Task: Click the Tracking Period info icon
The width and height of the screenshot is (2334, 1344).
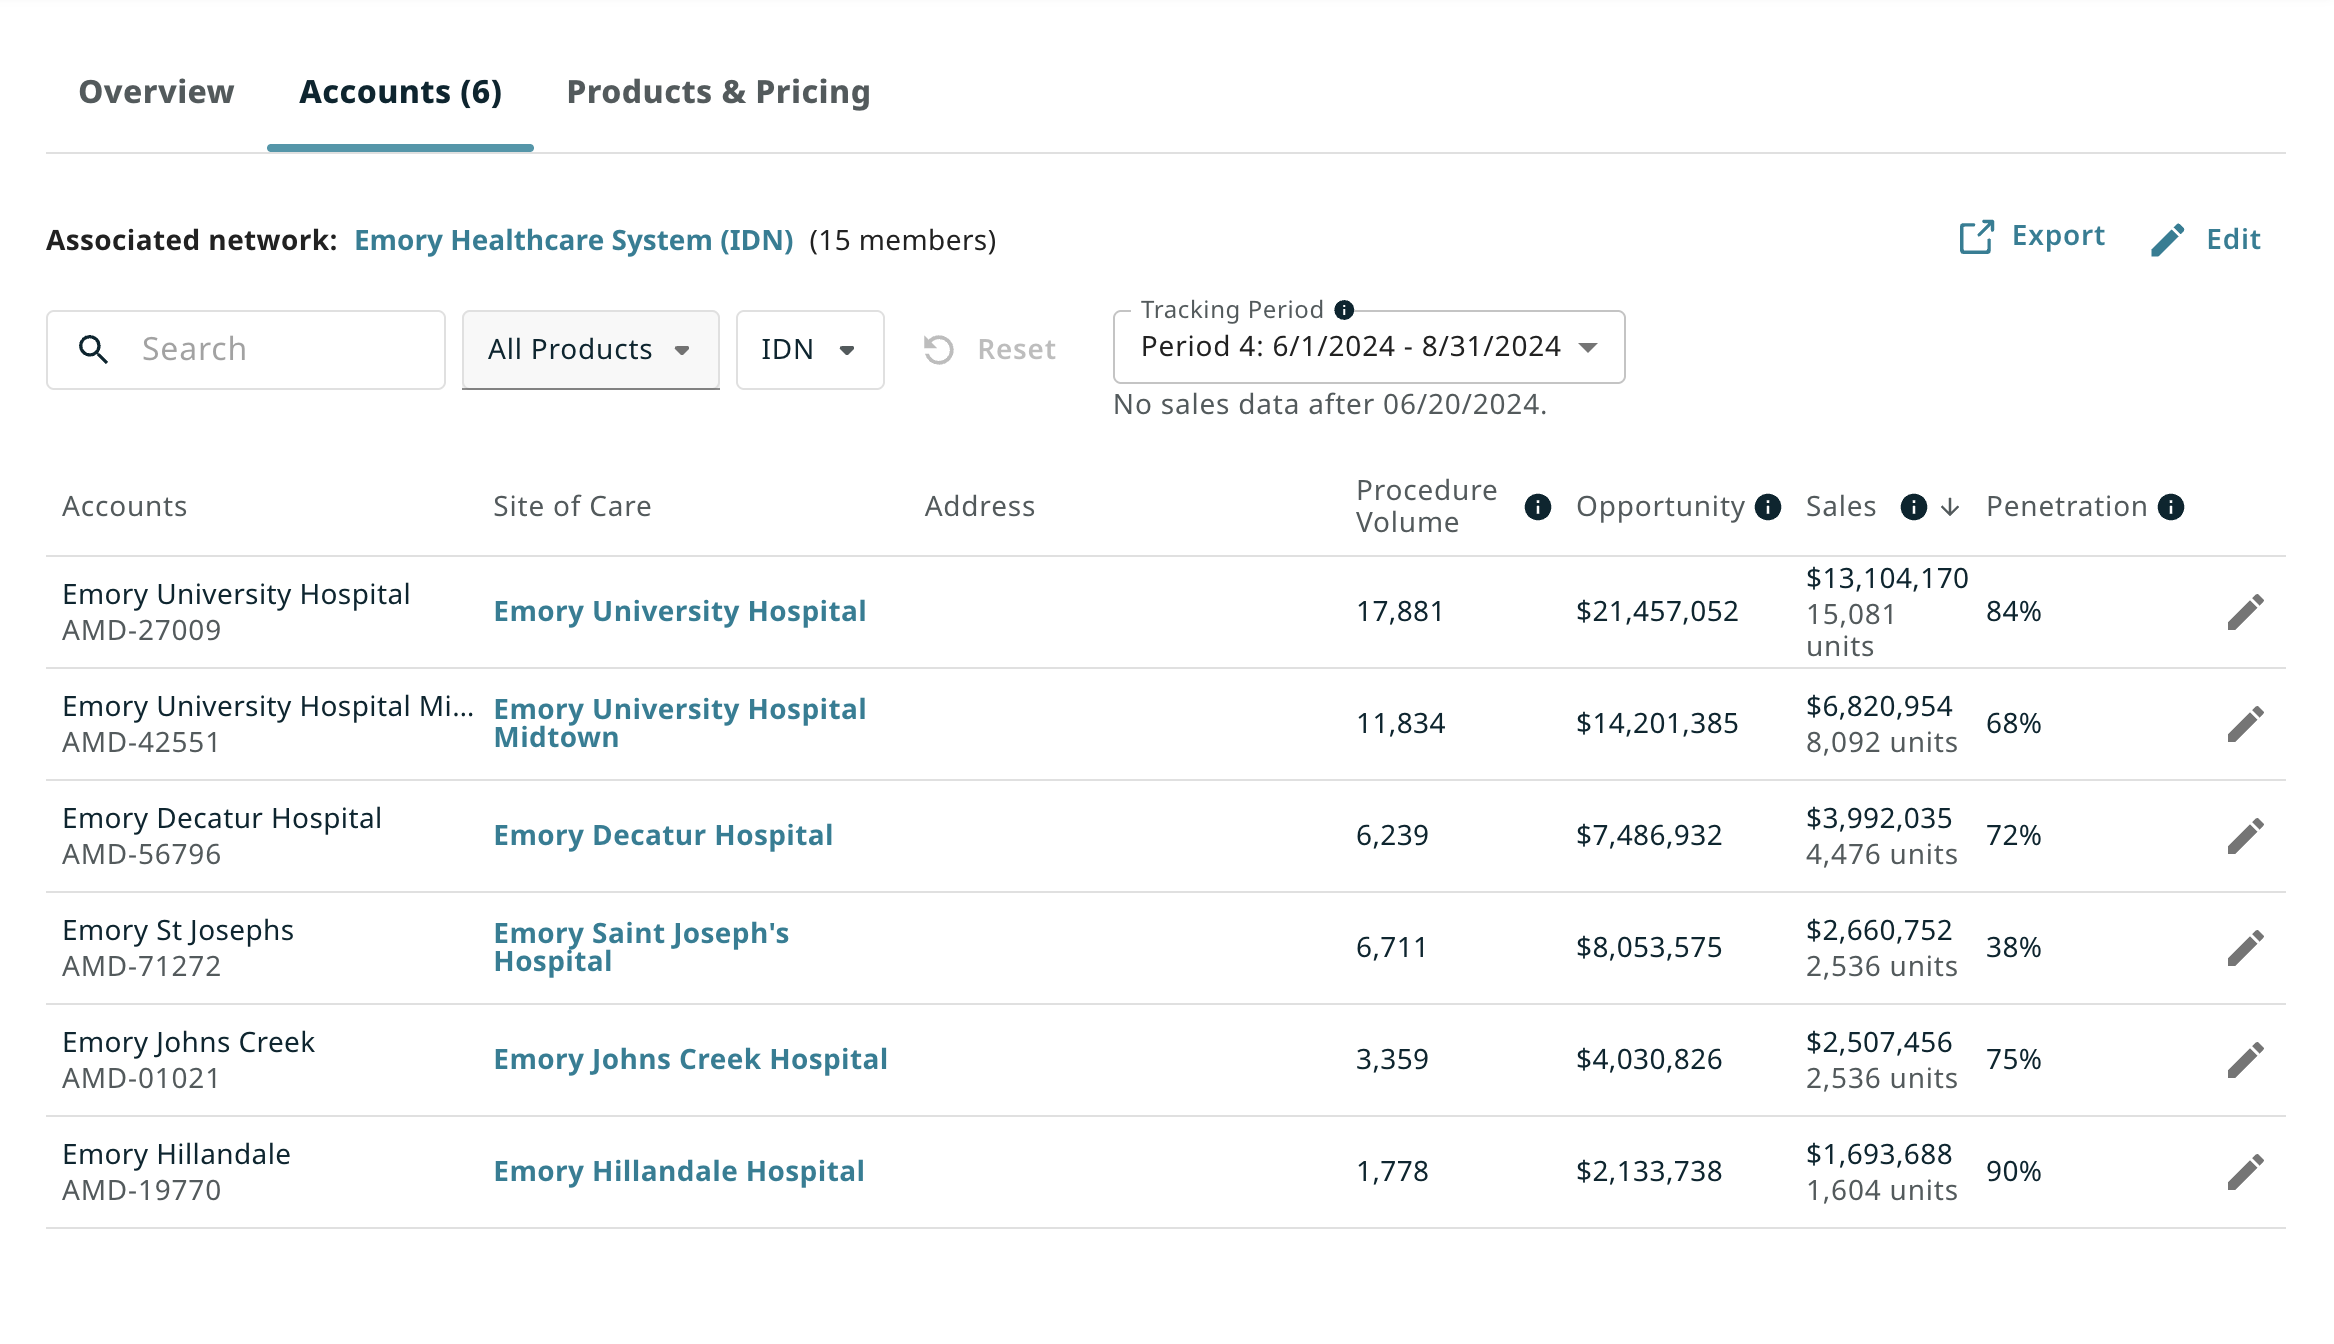Action: pos(1345,310)
